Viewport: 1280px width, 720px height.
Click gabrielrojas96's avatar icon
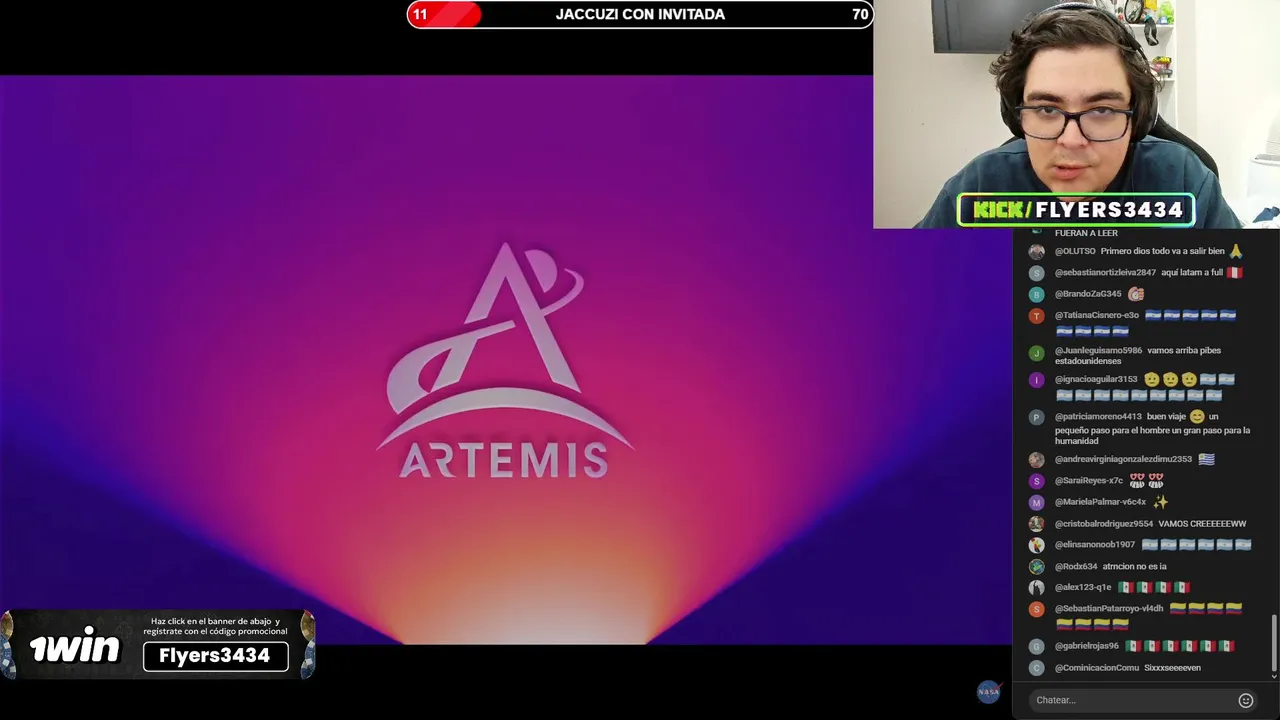click(x=1036, y=646)
